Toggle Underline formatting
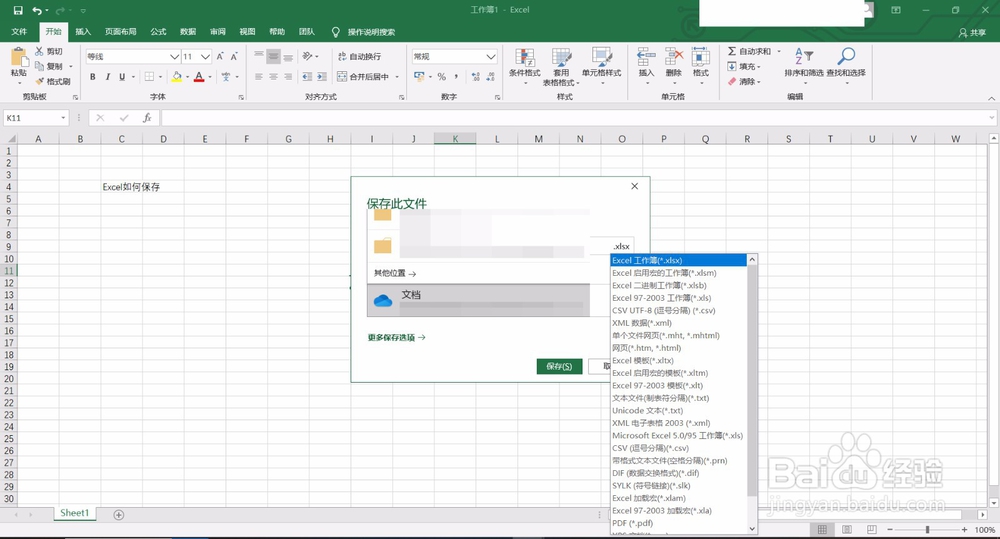The height and width of the screenshot is (539, 1000). click(122, 77)
